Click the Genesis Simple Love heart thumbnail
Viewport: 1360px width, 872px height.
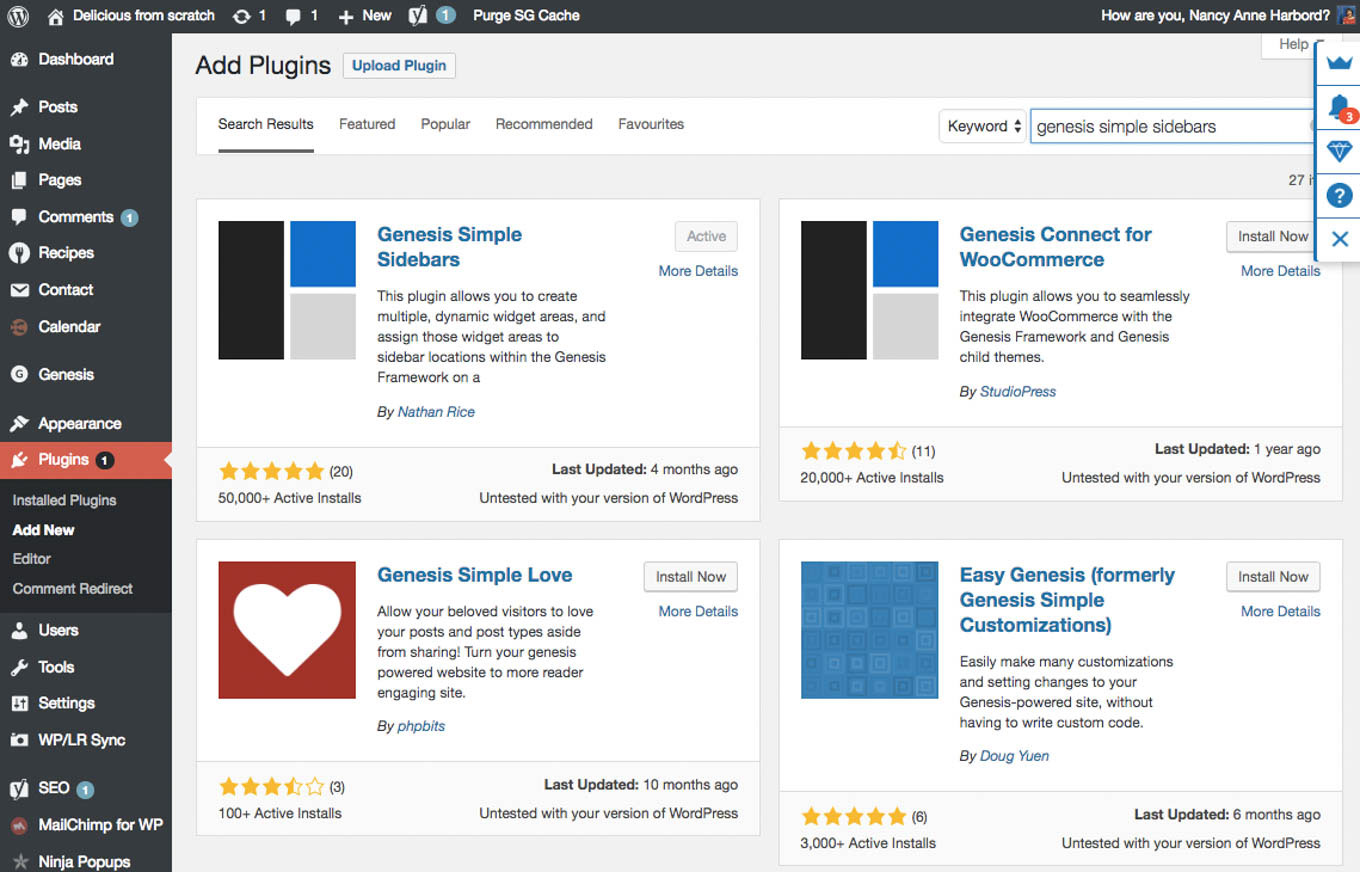(287, 630)
